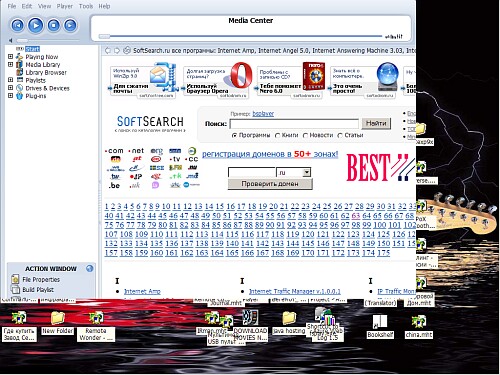Click the Play button in Media Center
The height and width of the screenshot is (375, 500).
tap(36, 25)
